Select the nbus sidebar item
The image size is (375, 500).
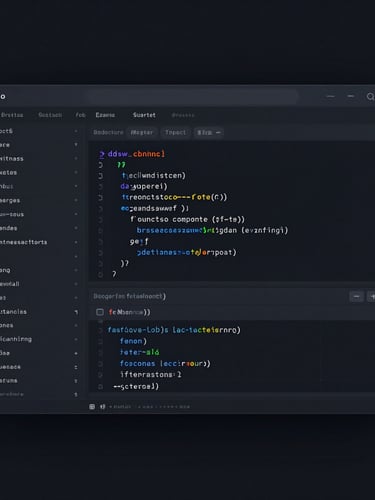(x=7, y=187)
